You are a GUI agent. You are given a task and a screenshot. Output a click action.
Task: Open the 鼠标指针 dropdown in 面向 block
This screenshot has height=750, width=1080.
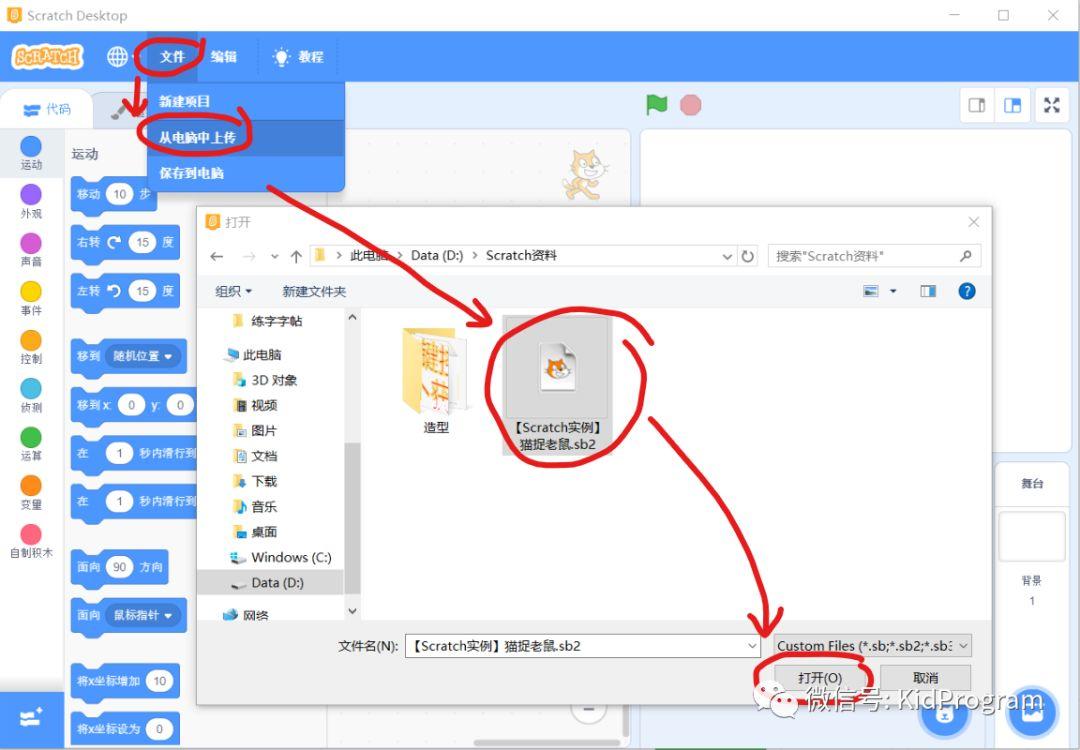click(x=143, y=615)
